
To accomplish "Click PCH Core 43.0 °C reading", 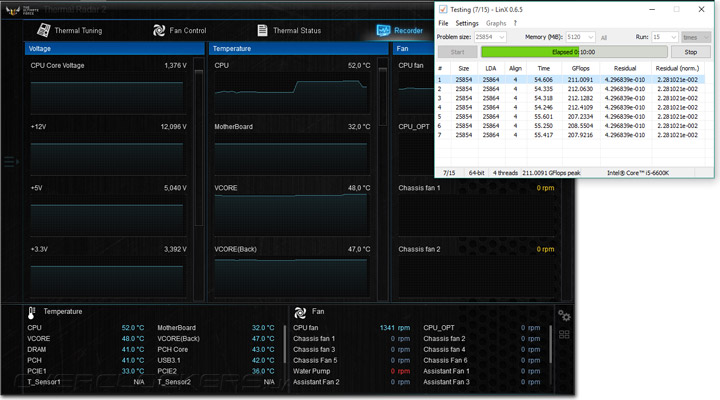I will click(263, 349).
